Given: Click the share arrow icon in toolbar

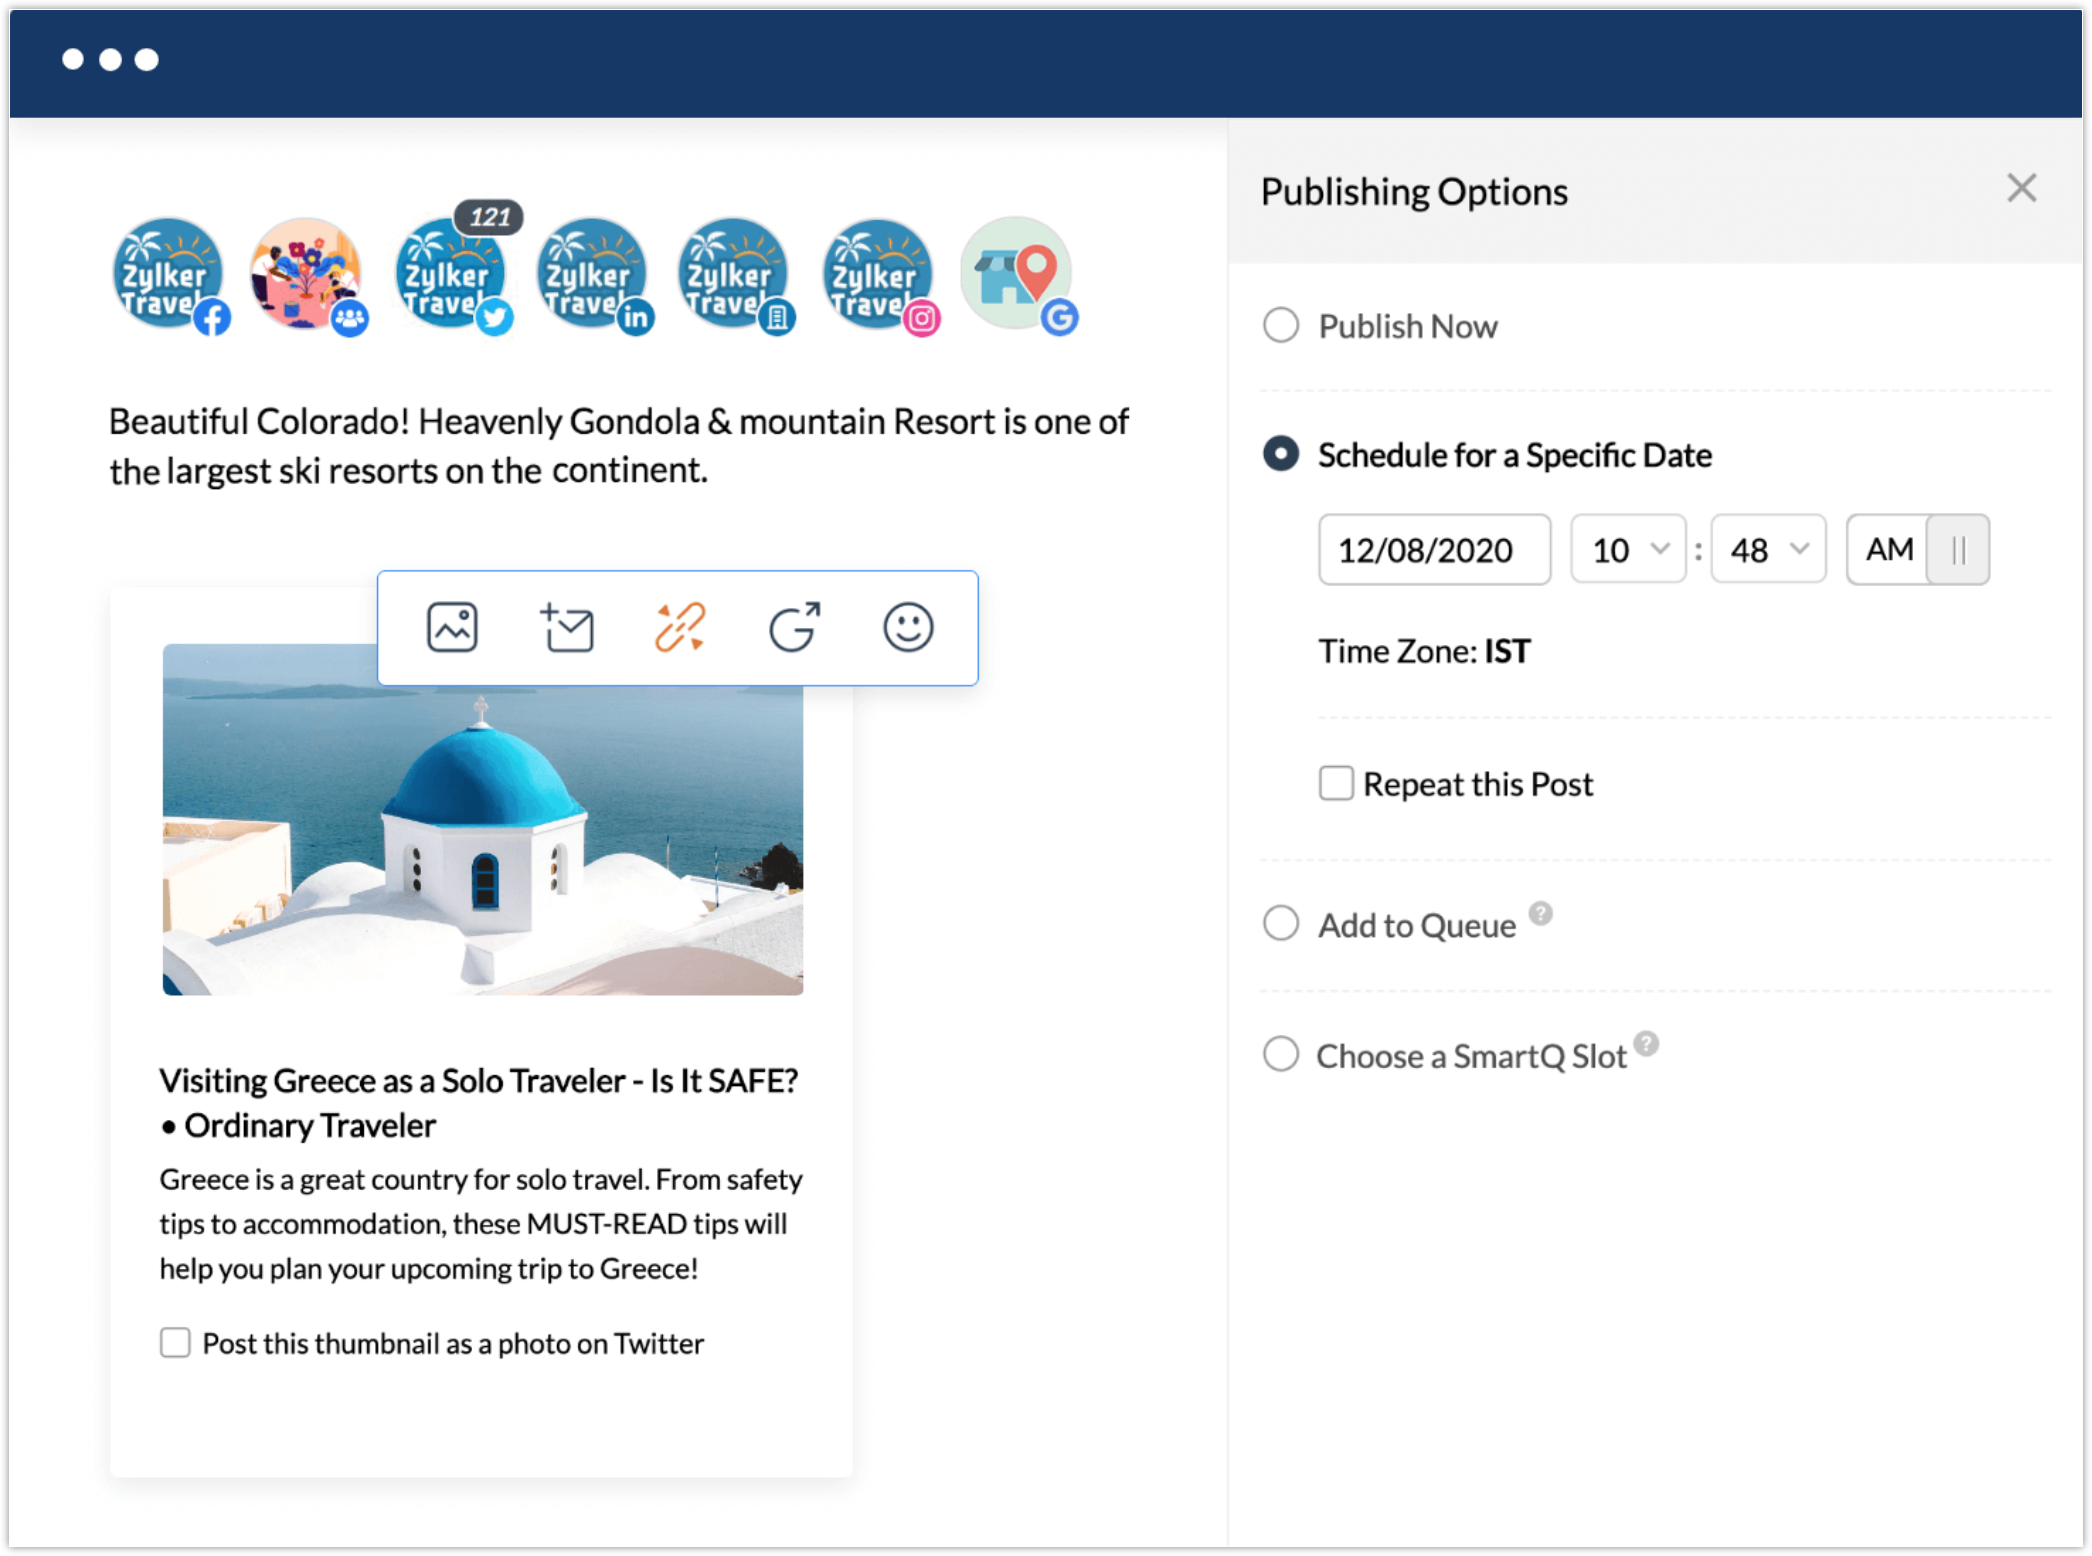Looking at the screenshot, I should click(x=795, y=628).
